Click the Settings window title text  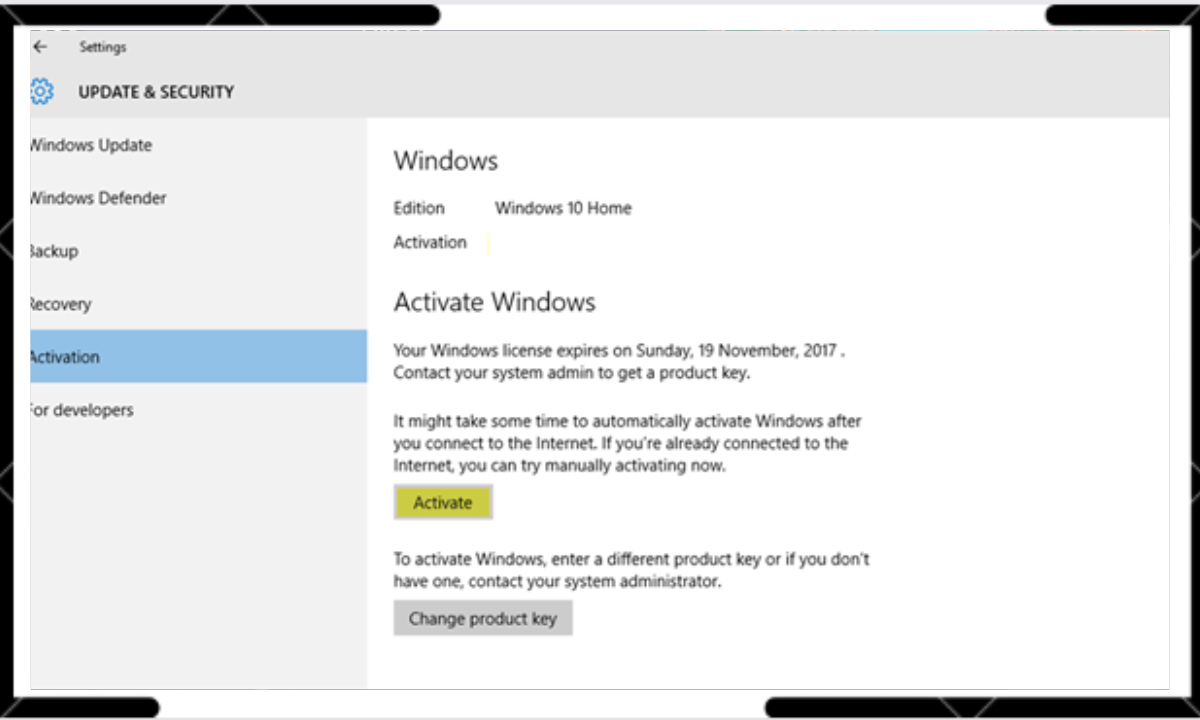click(103, 47)
